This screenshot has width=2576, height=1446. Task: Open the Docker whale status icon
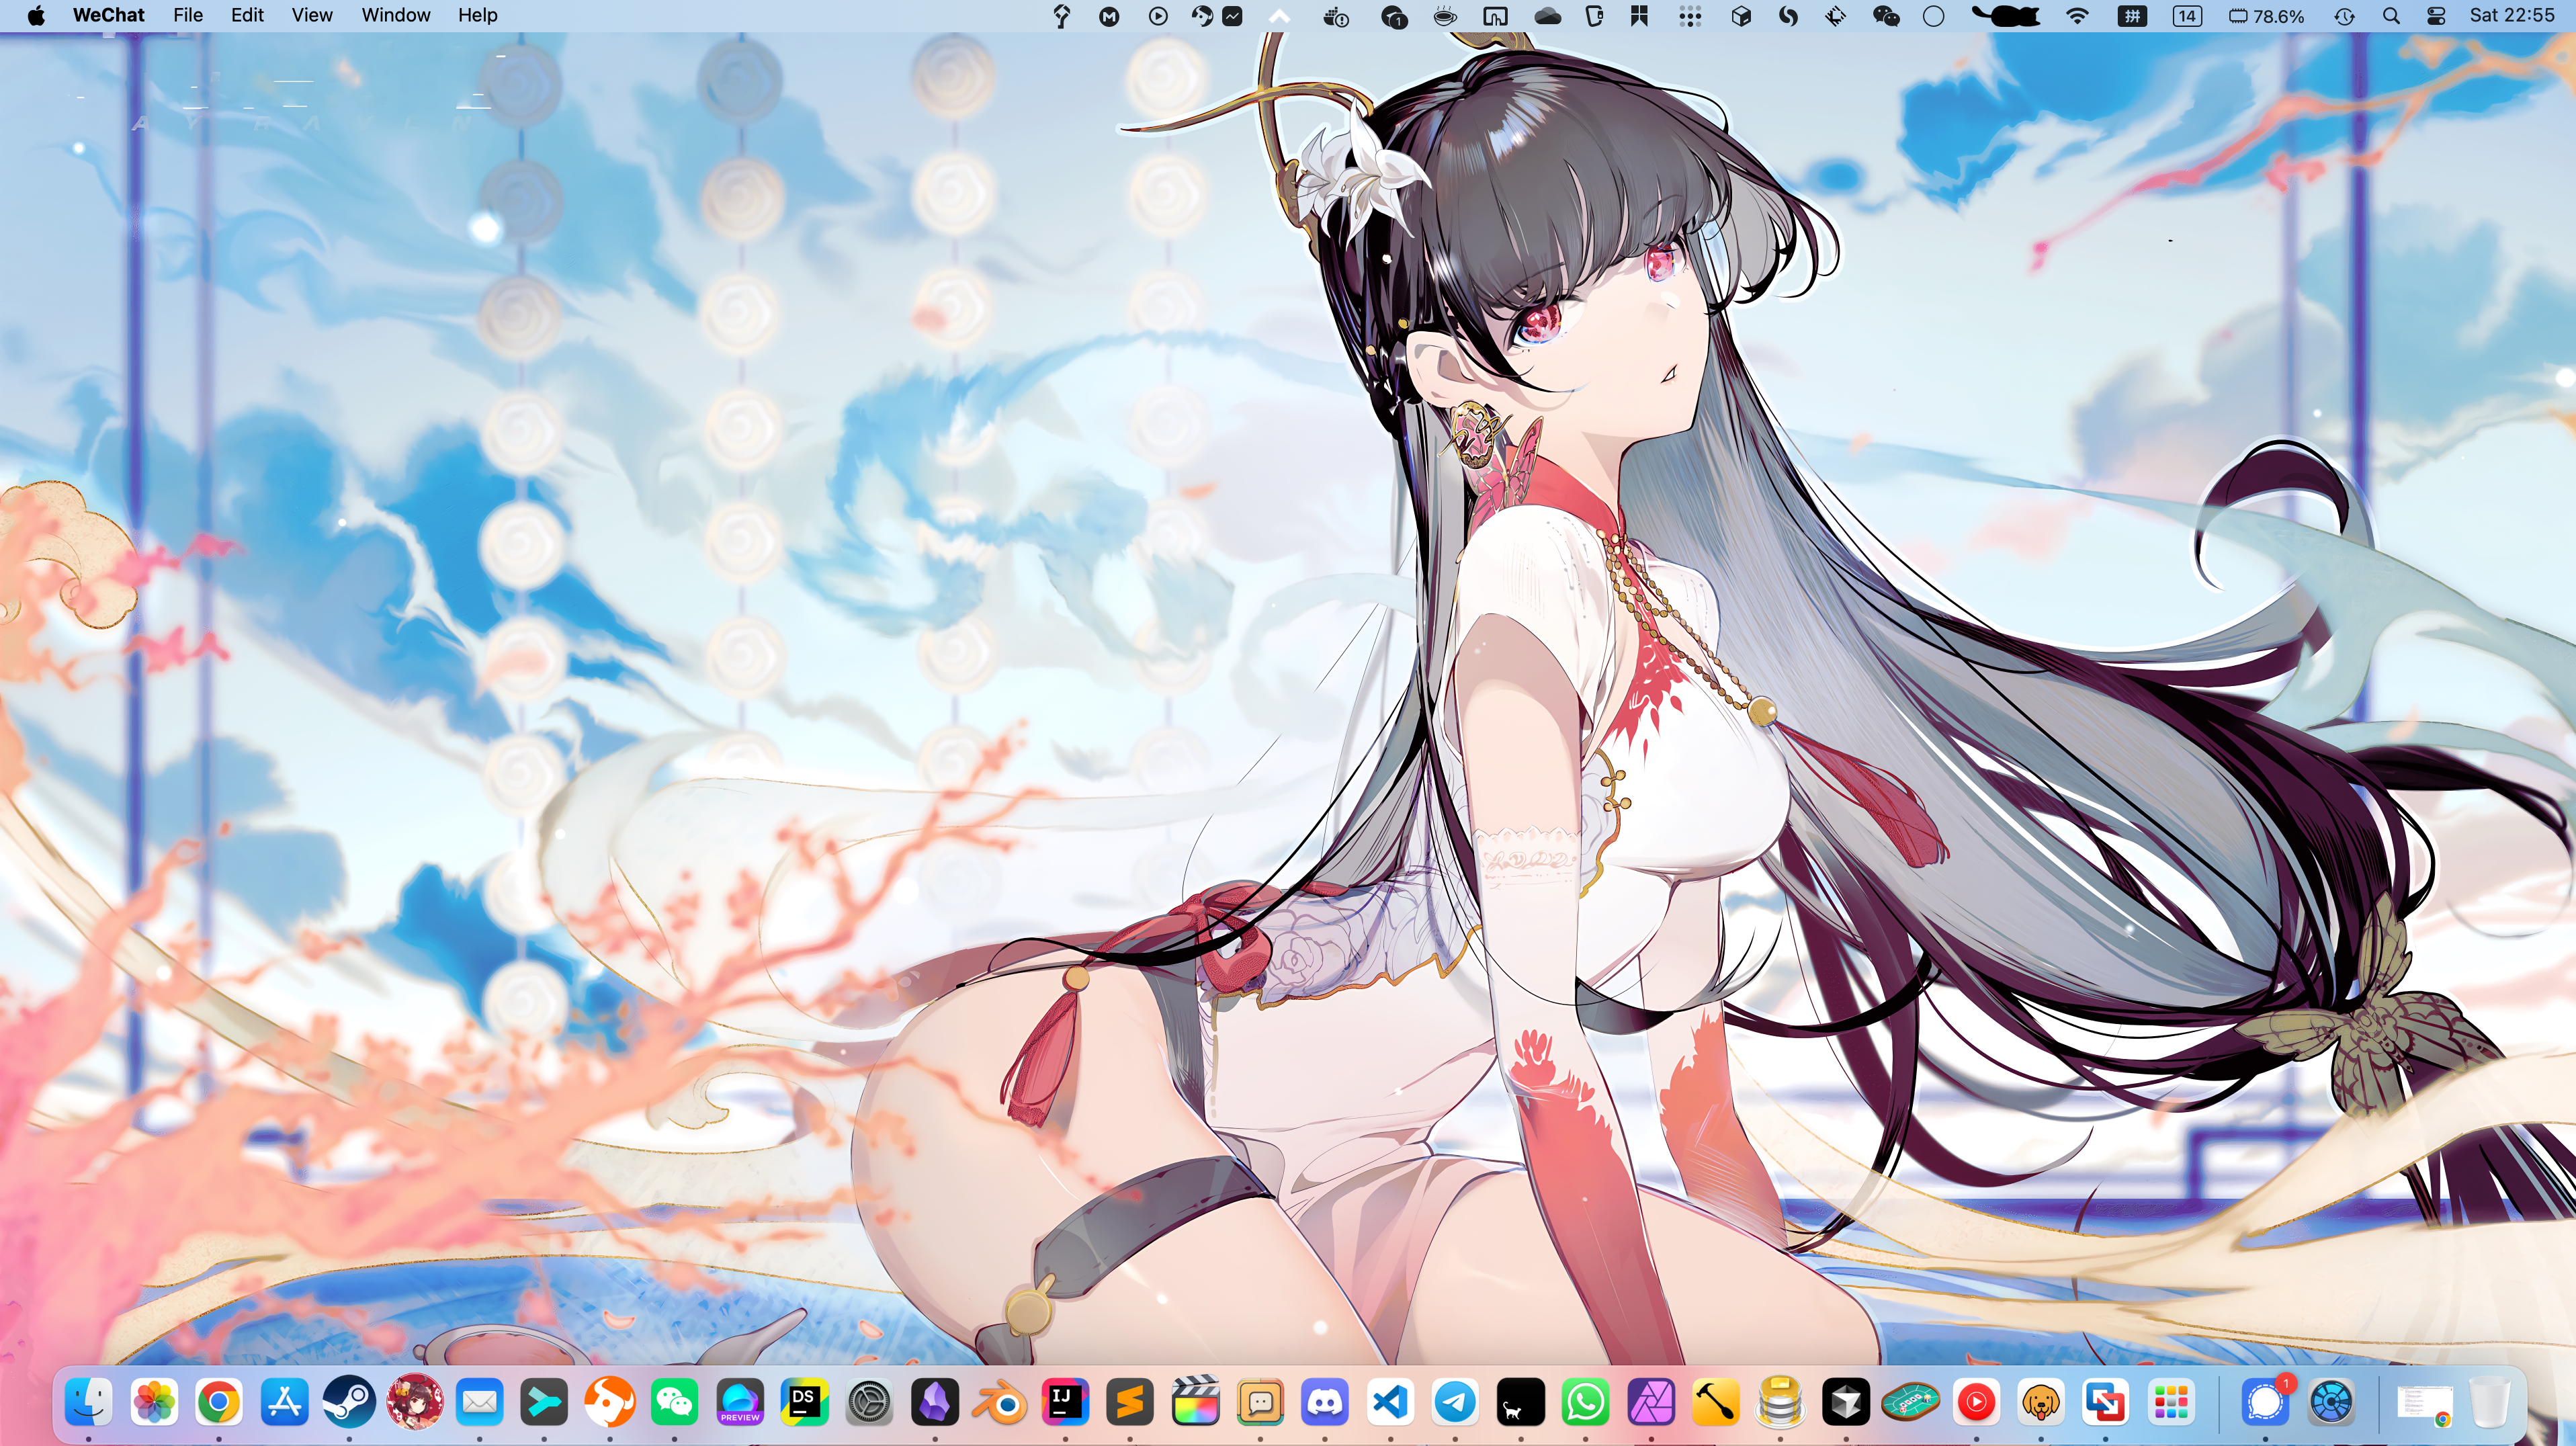[1336, 16]
